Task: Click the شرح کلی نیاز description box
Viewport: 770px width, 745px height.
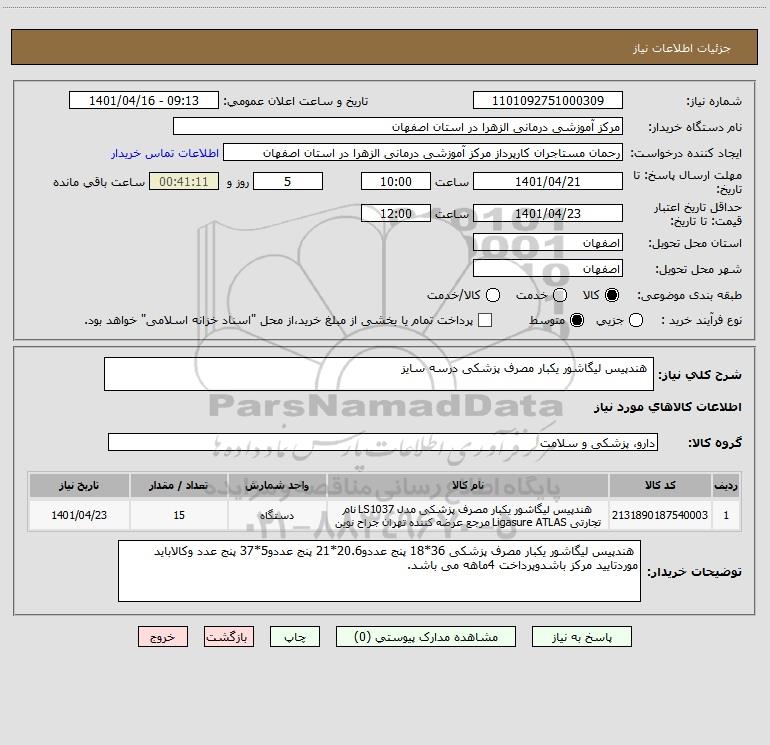Action: tap(379, 374)
